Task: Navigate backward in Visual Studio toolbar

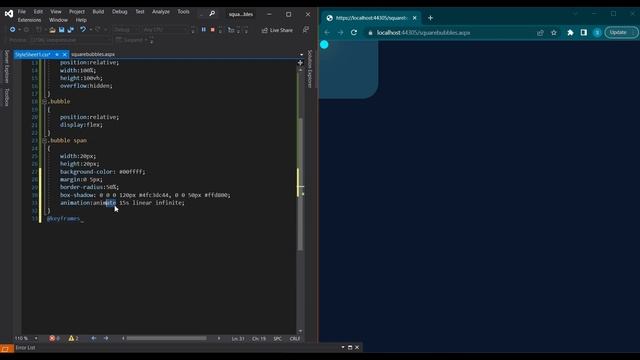Action: [x=13, y=30]
